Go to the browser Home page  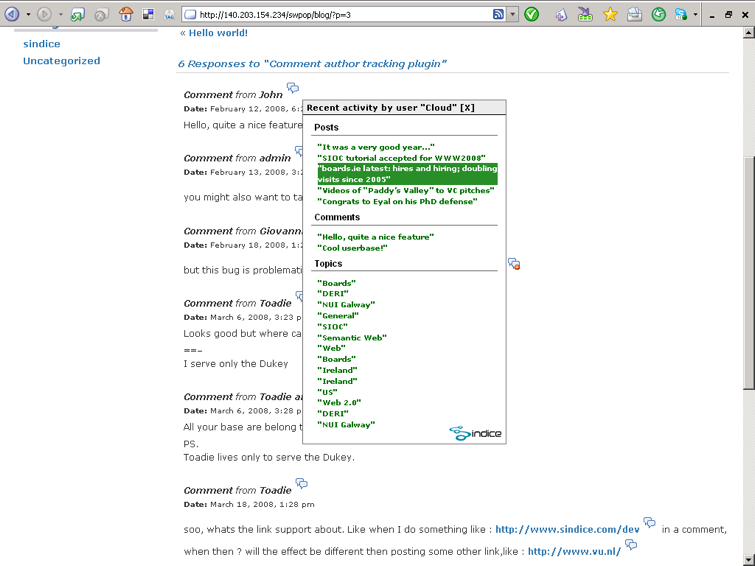point(126,15)
